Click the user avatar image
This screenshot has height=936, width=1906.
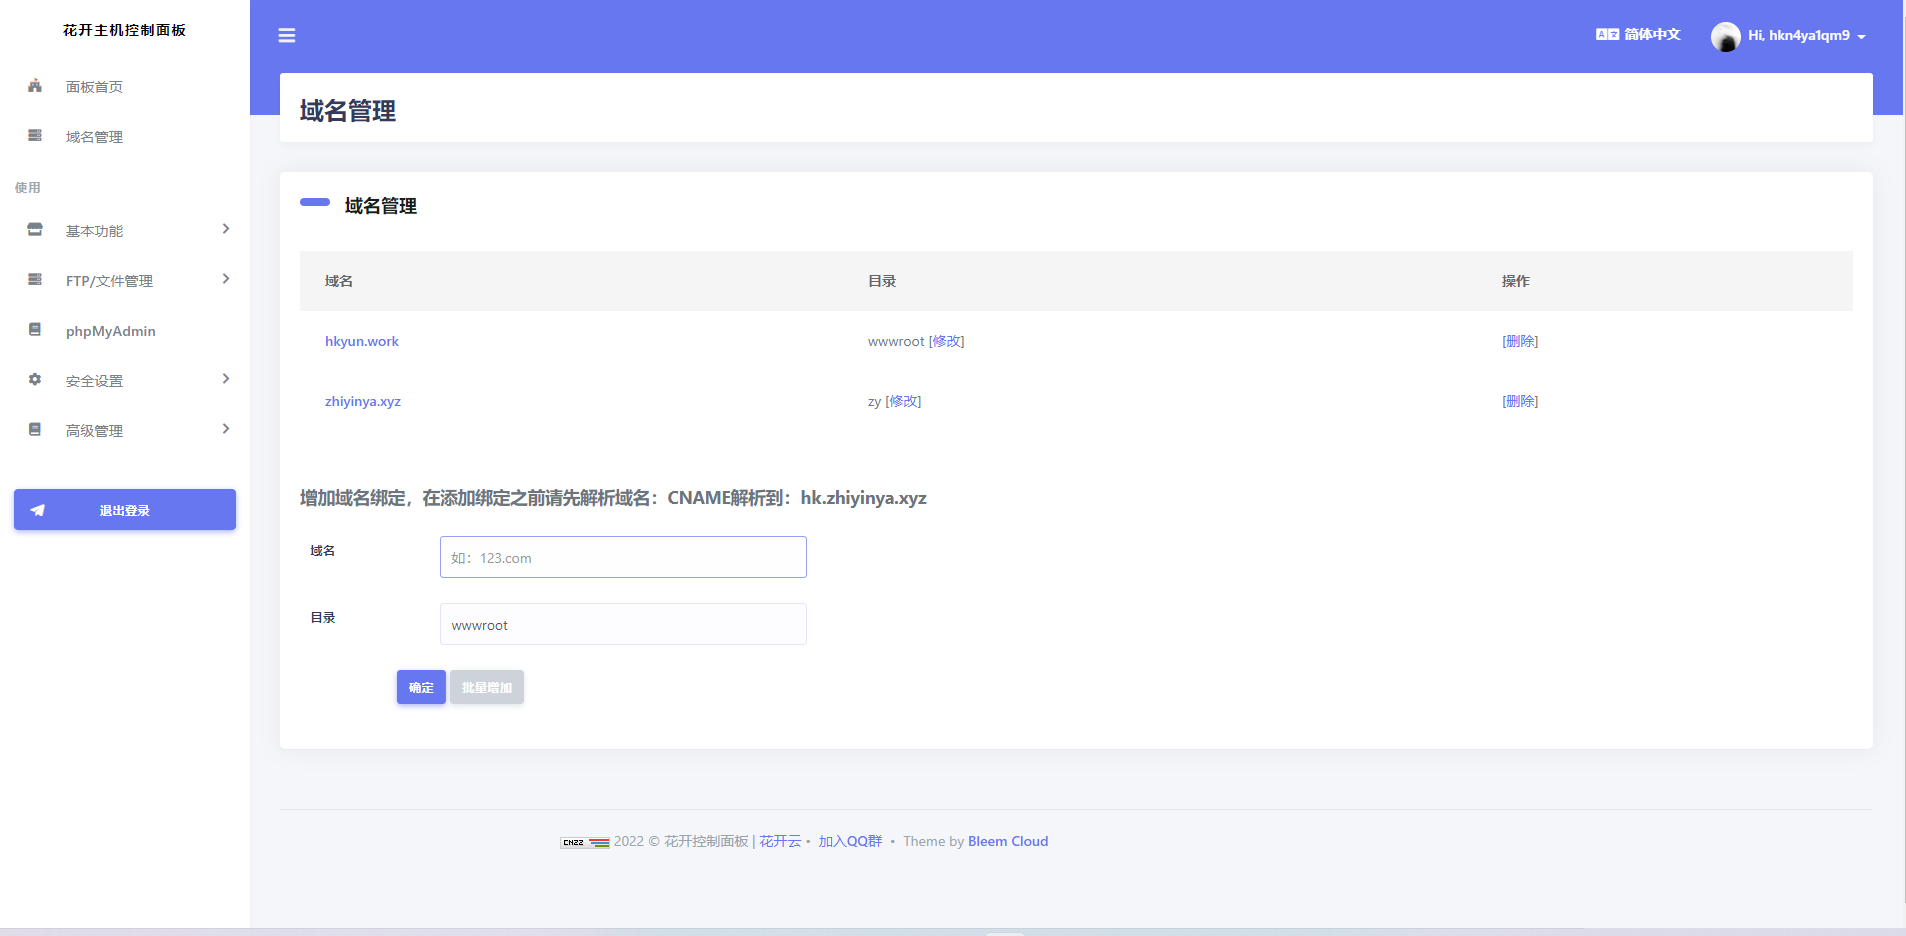tap(1725, 37)
